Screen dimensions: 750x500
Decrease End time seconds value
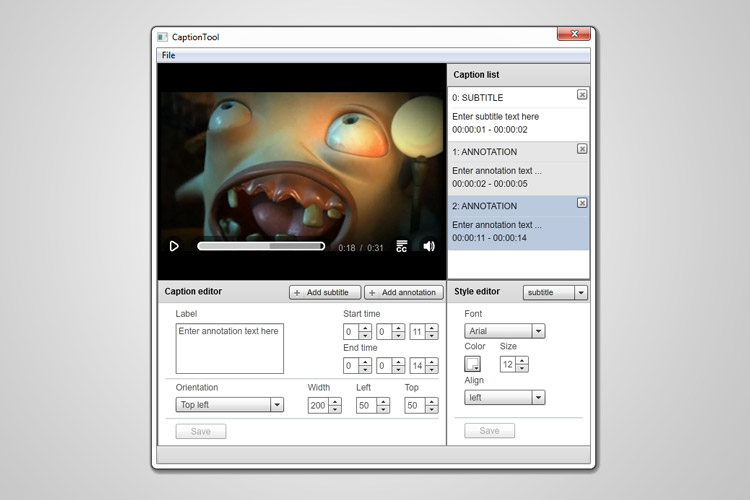[x=432, y=369]
